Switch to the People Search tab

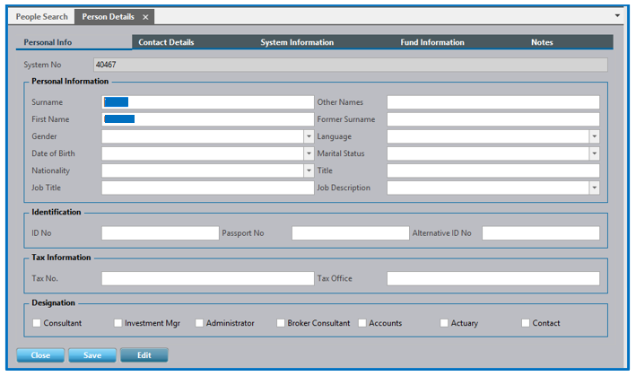point(42,17)
